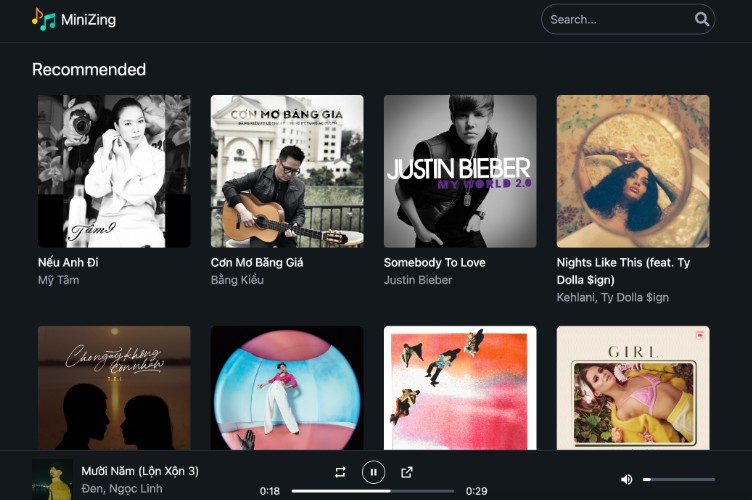752x500 pixels.
Task: Adjust the volume slider
Action: [x=679, y=480]
